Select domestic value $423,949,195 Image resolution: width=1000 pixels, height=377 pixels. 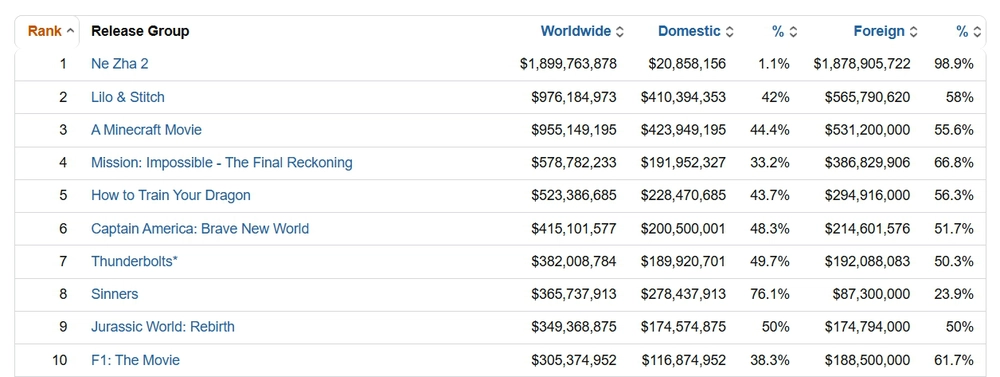point(683,130)
